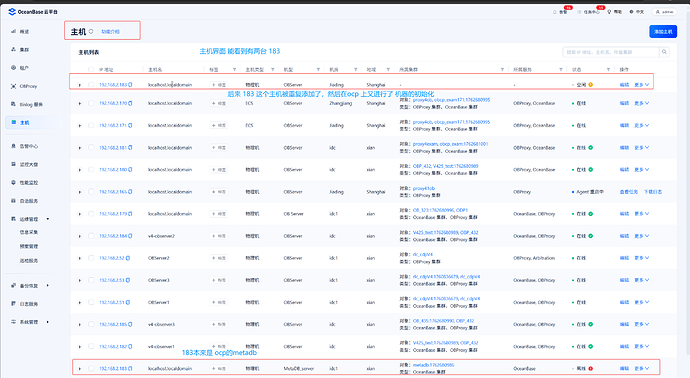Image resolution: width=690 pixels, height=378 pixels.
Task: Open the 租户 sidebar menu item
Action: click(24, 68)
